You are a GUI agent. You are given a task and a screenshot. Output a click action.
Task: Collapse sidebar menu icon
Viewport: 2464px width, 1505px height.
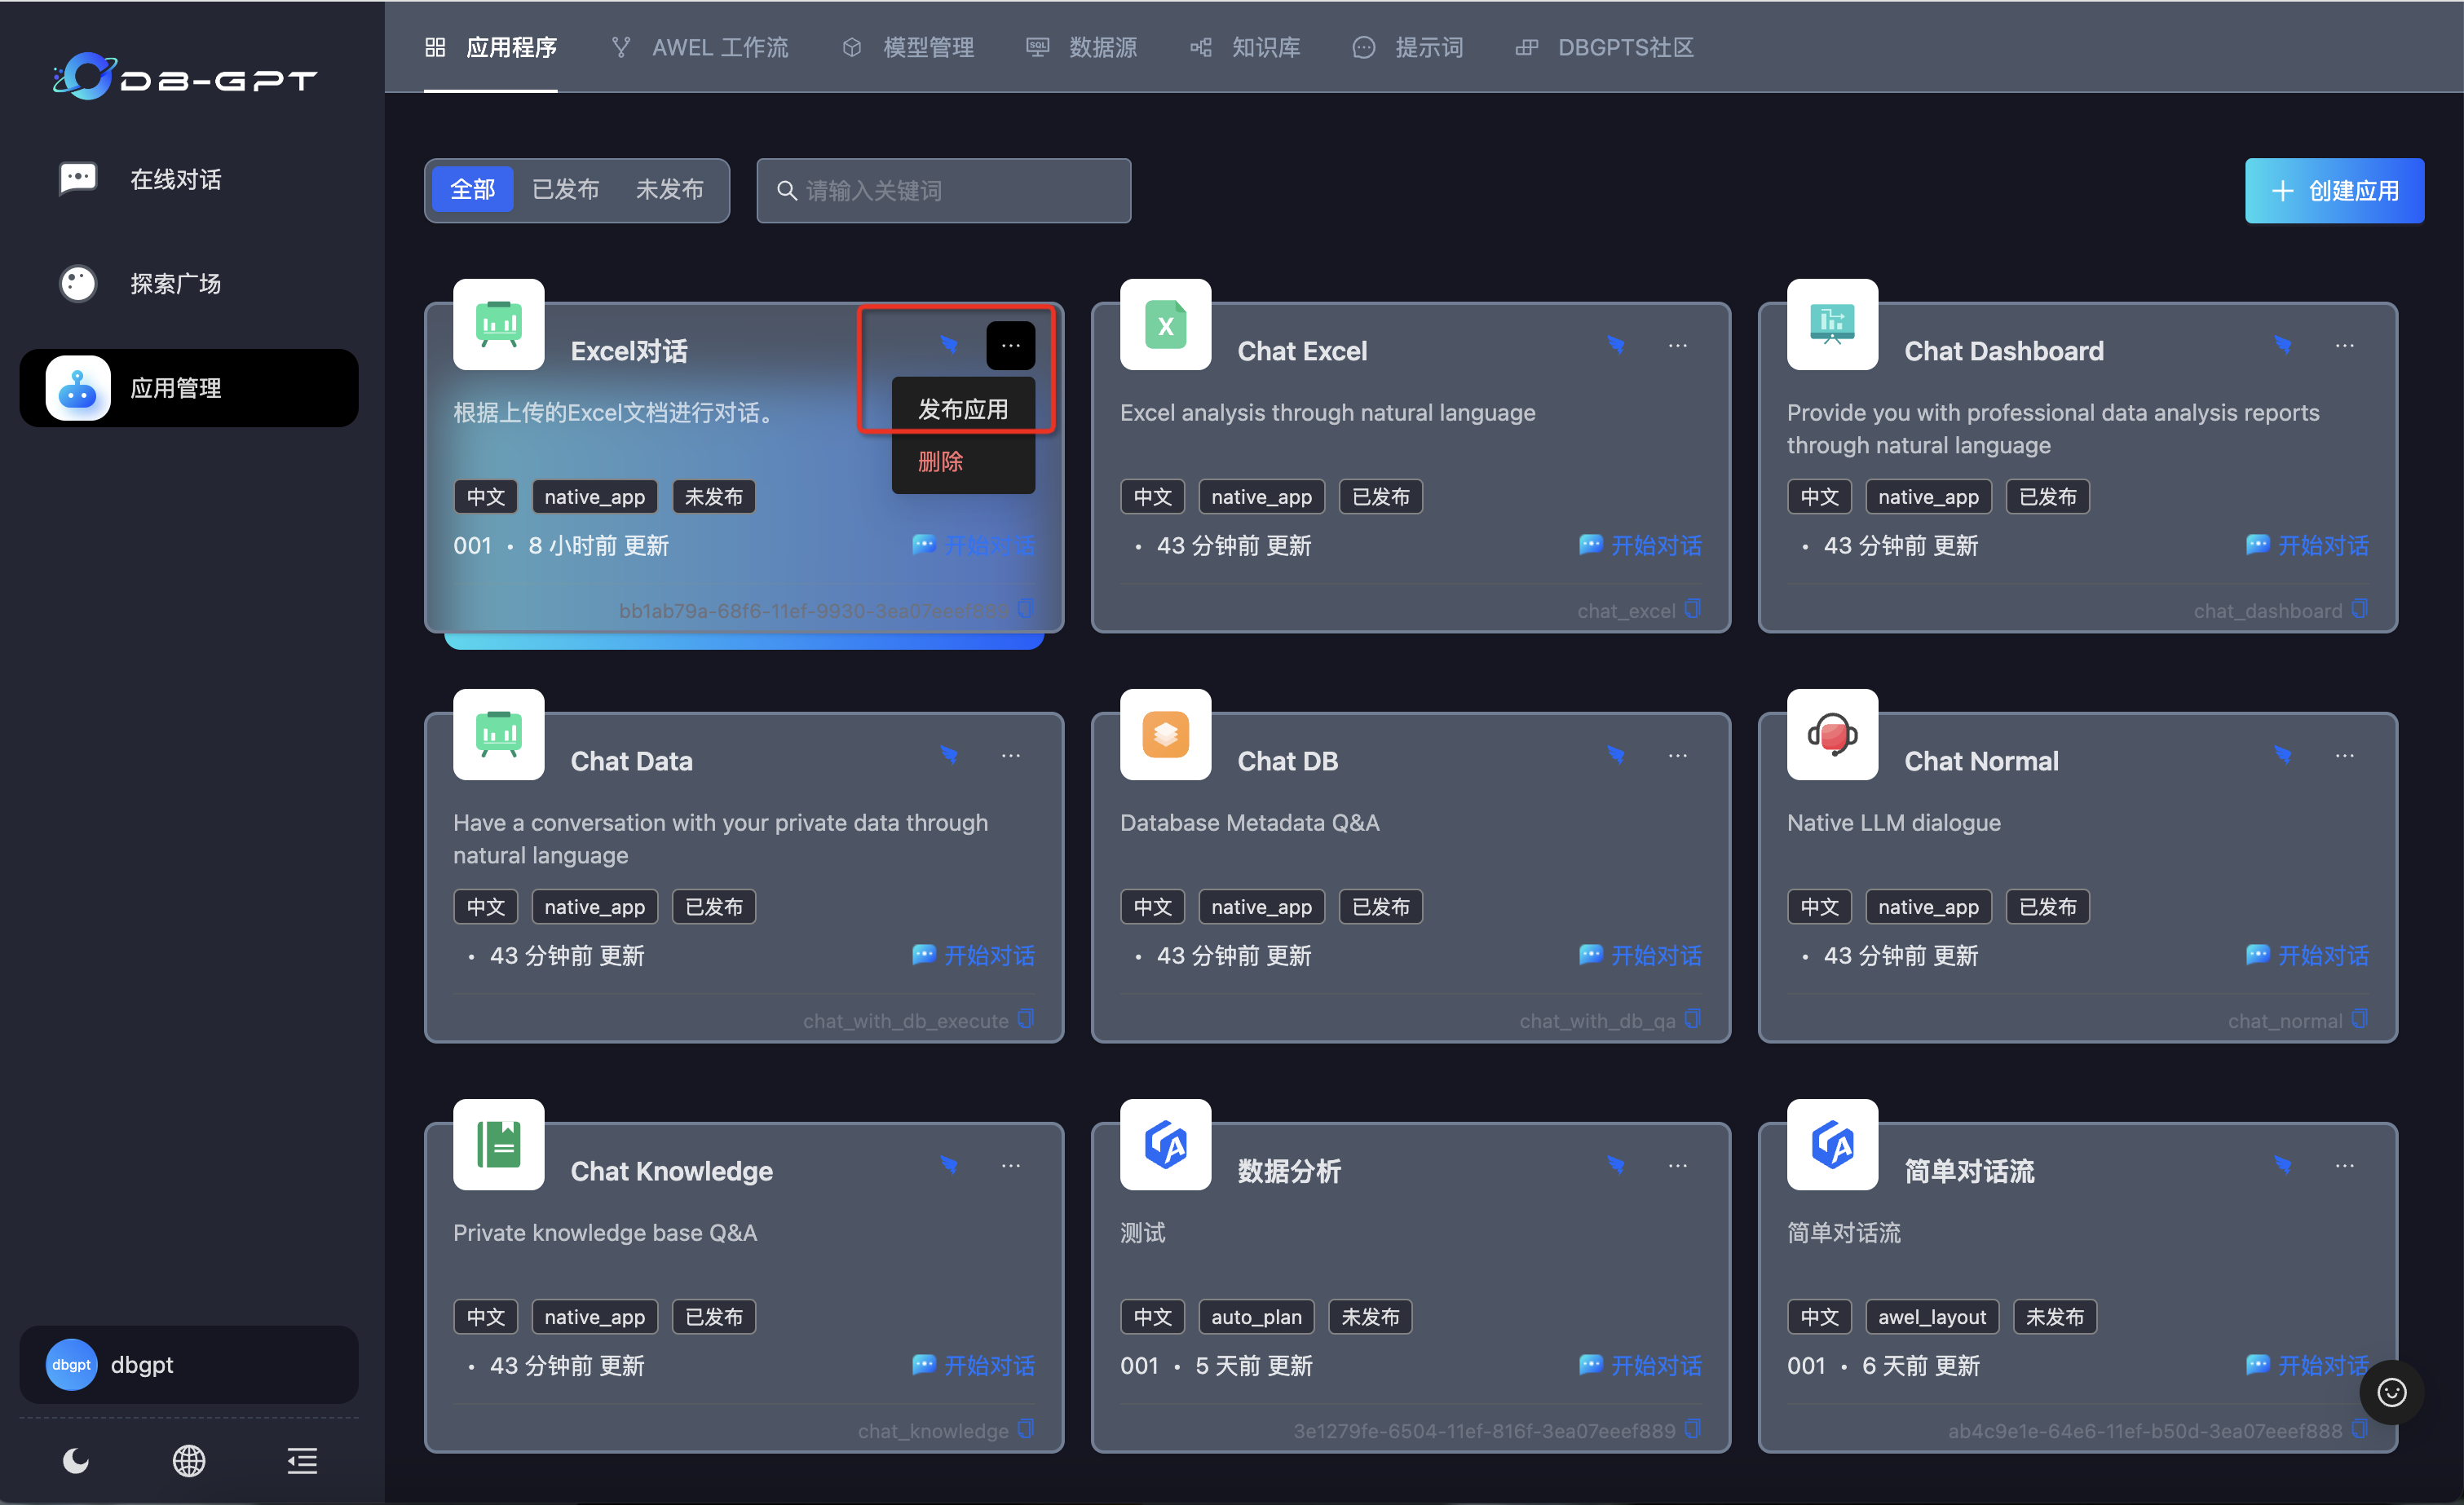point(302,1461)
